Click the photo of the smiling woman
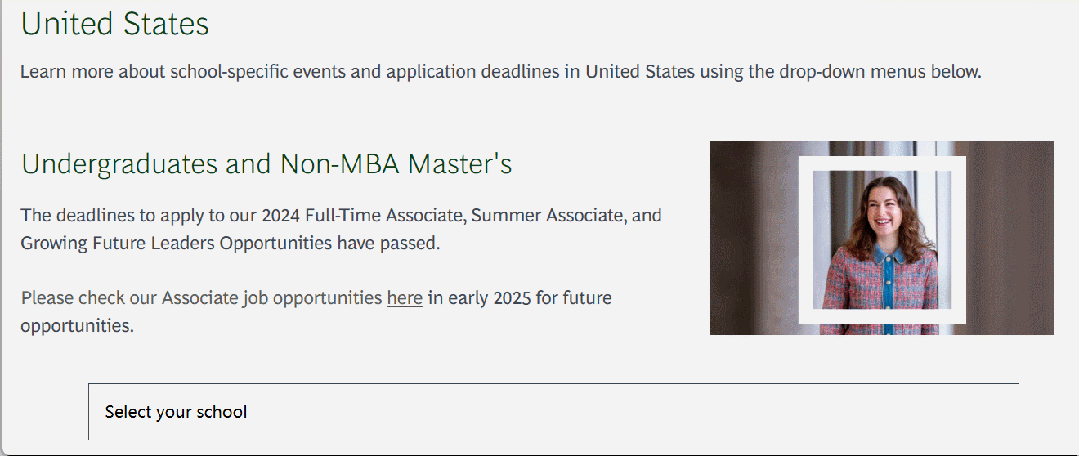Viewport: 1079px width, 456px height. coord(882,238)
